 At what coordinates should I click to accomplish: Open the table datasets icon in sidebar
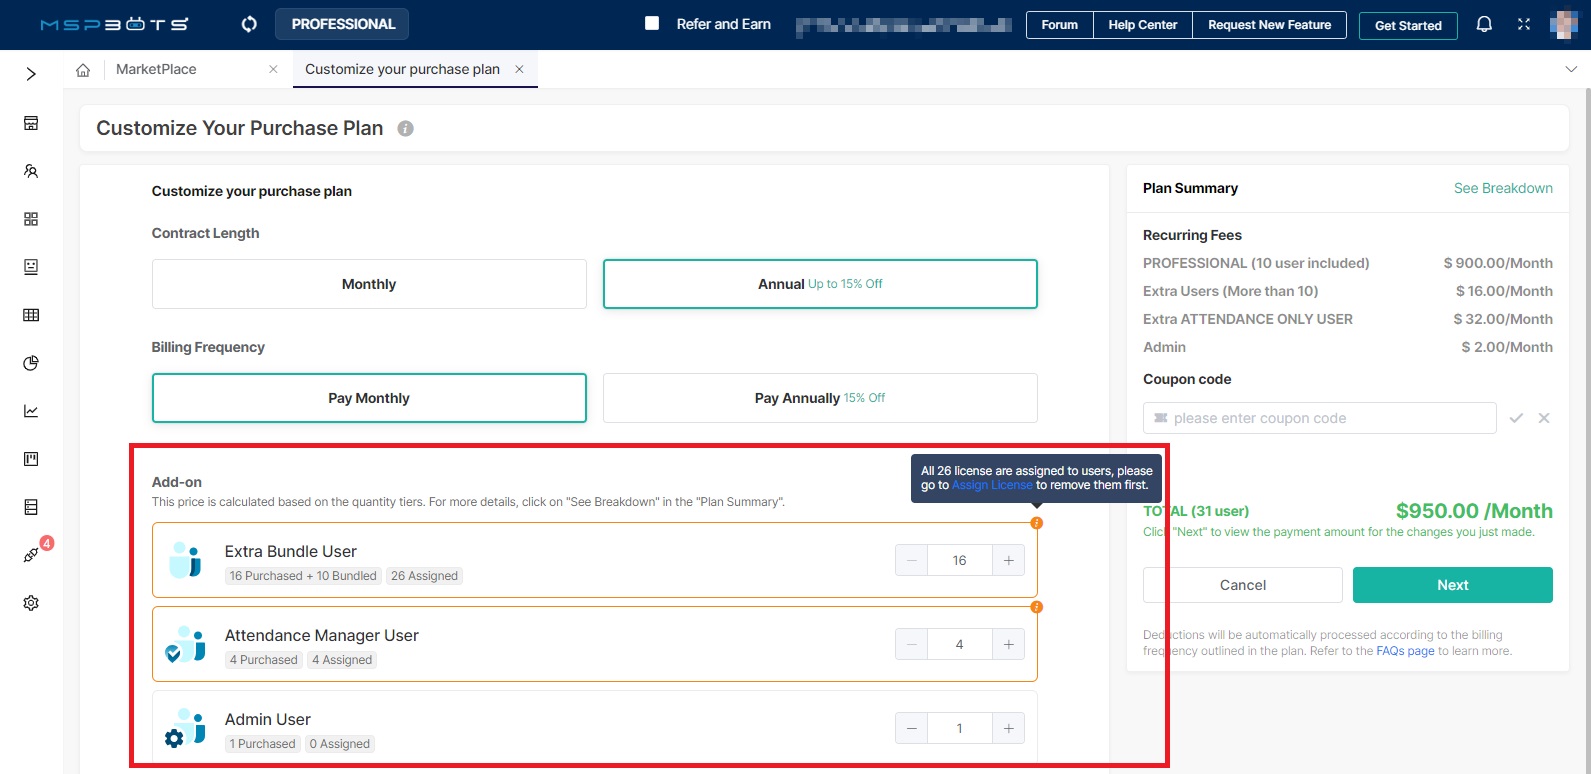click(31, 315)
